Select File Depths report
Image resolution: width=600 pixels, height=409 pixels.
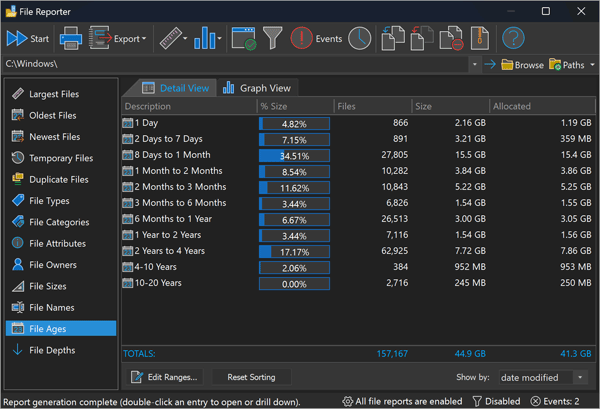61,350
